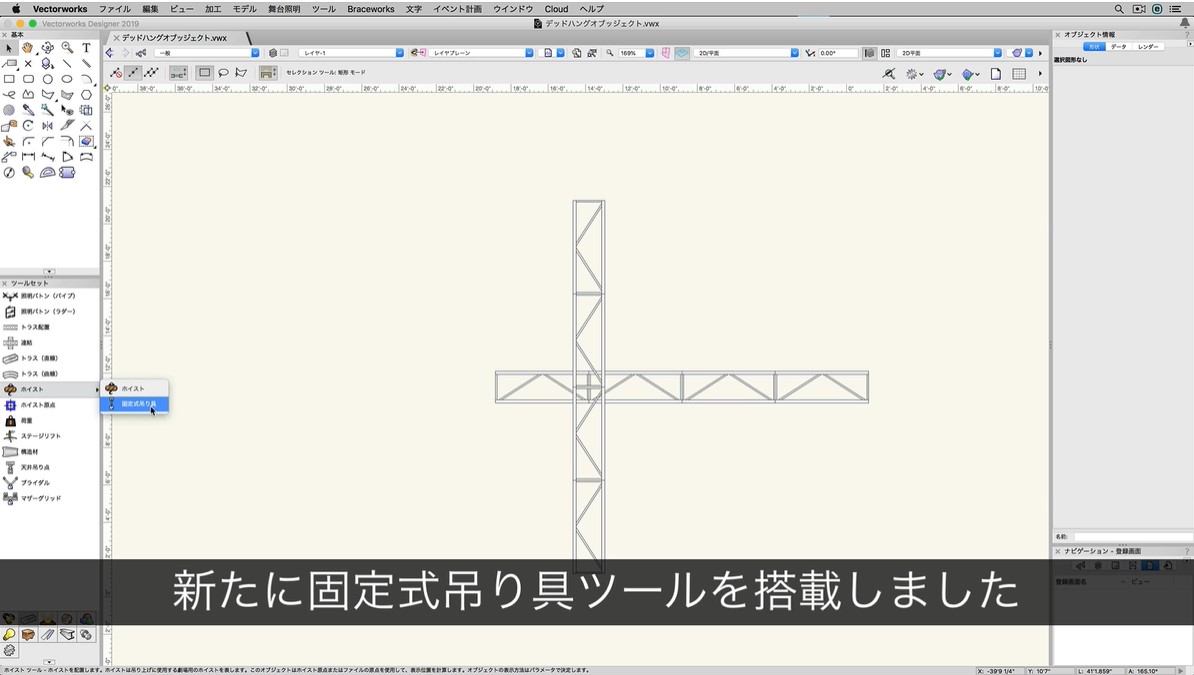The height and width of the screenshot is (675, 1194).
Task: Open macOS Spotlight search
Action: [x=1119, y=9]
